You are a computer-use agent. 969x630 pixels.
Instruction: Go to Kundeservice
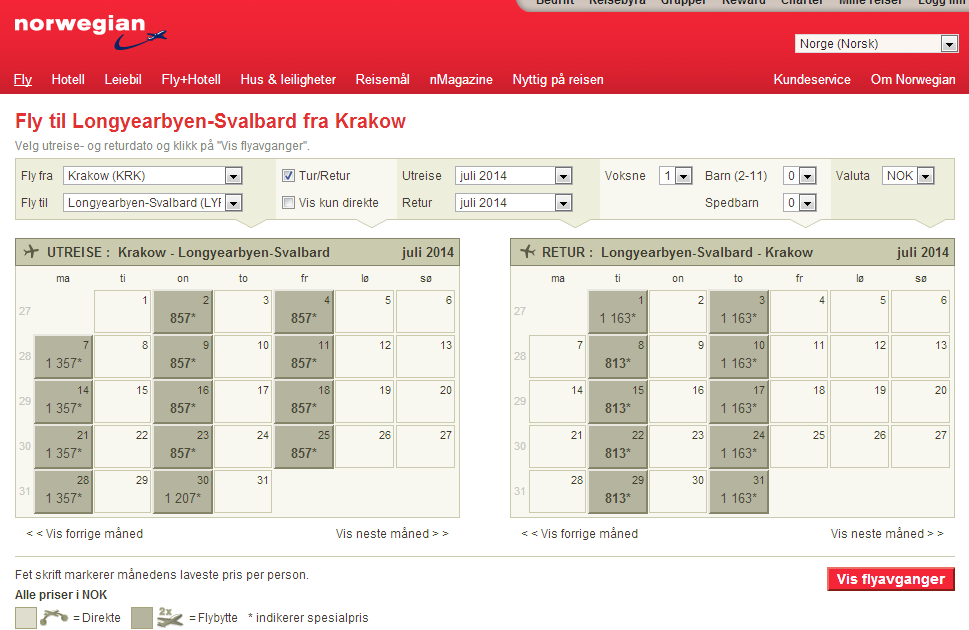coord(812,79)
